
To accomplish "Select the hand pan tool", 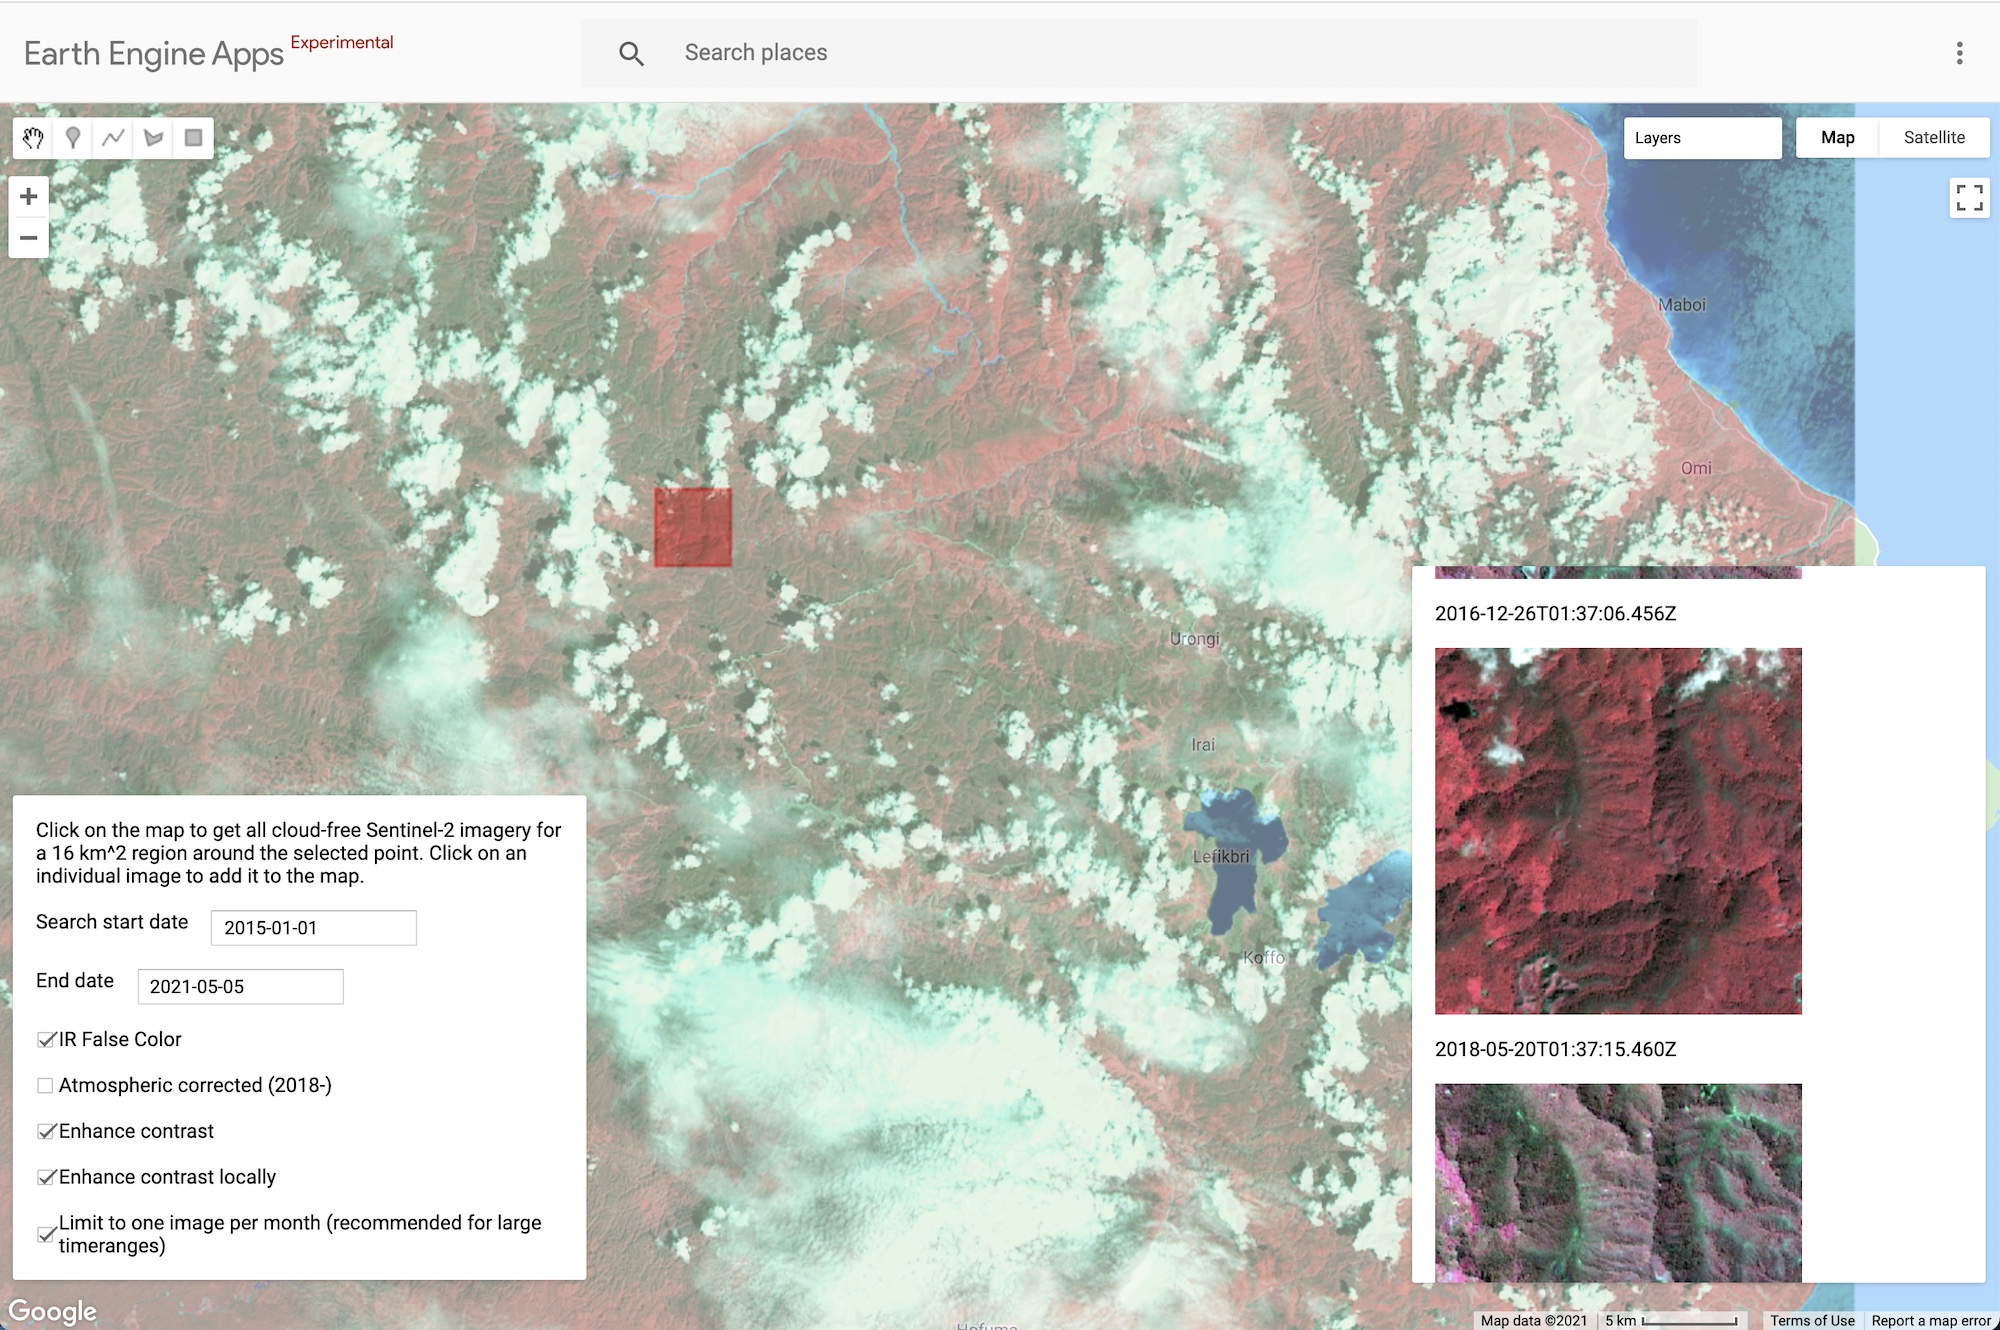I will (x=33, y=138).
